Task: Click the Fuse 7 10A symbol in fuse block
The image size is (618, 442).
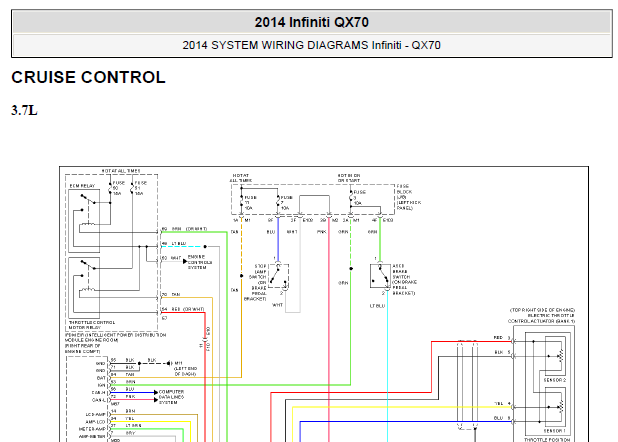Action: (279, 202)
